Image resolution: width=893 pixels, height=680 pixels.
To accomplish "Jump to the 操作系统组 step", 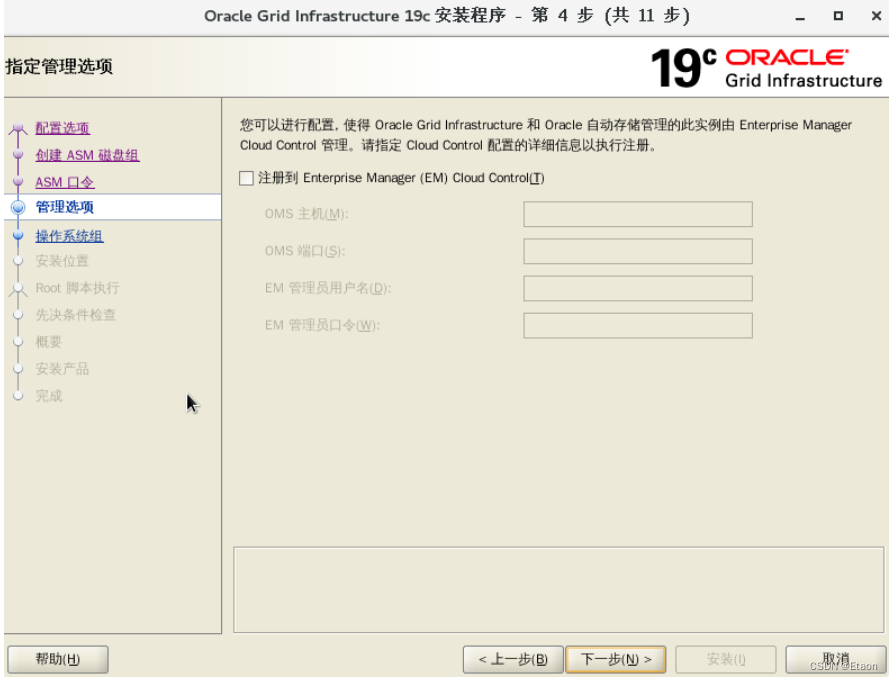I will (69, 236).
